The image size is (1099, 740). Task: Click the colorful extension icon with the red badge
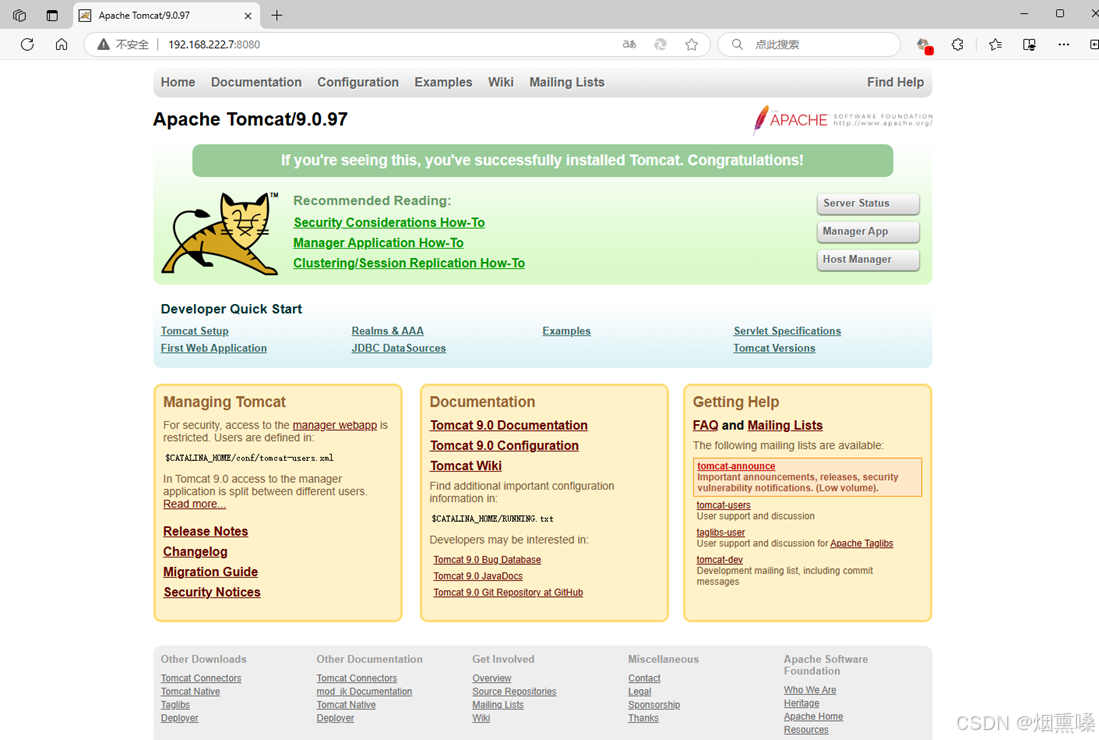tap(924, 45)
